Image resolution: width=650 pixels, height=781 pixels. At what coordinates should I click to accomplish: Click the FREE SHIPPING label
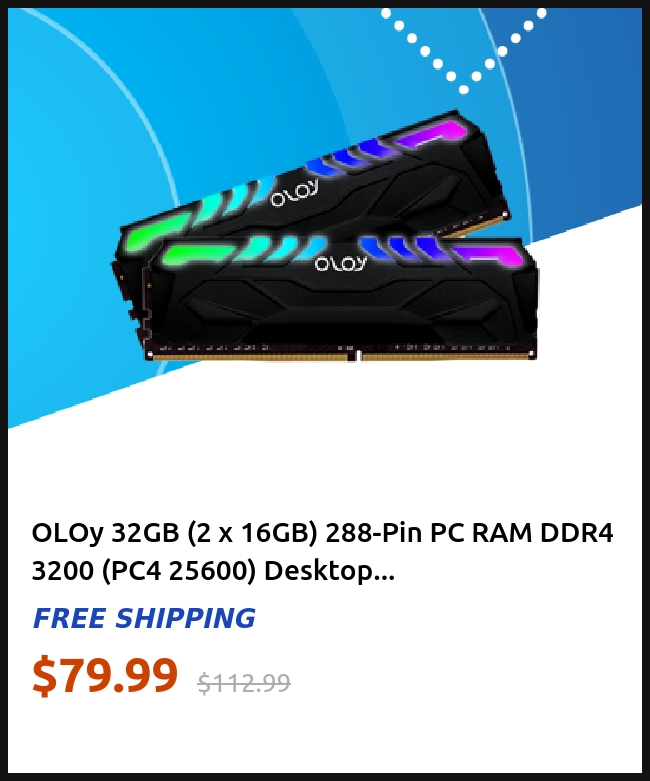coord(144,618)
